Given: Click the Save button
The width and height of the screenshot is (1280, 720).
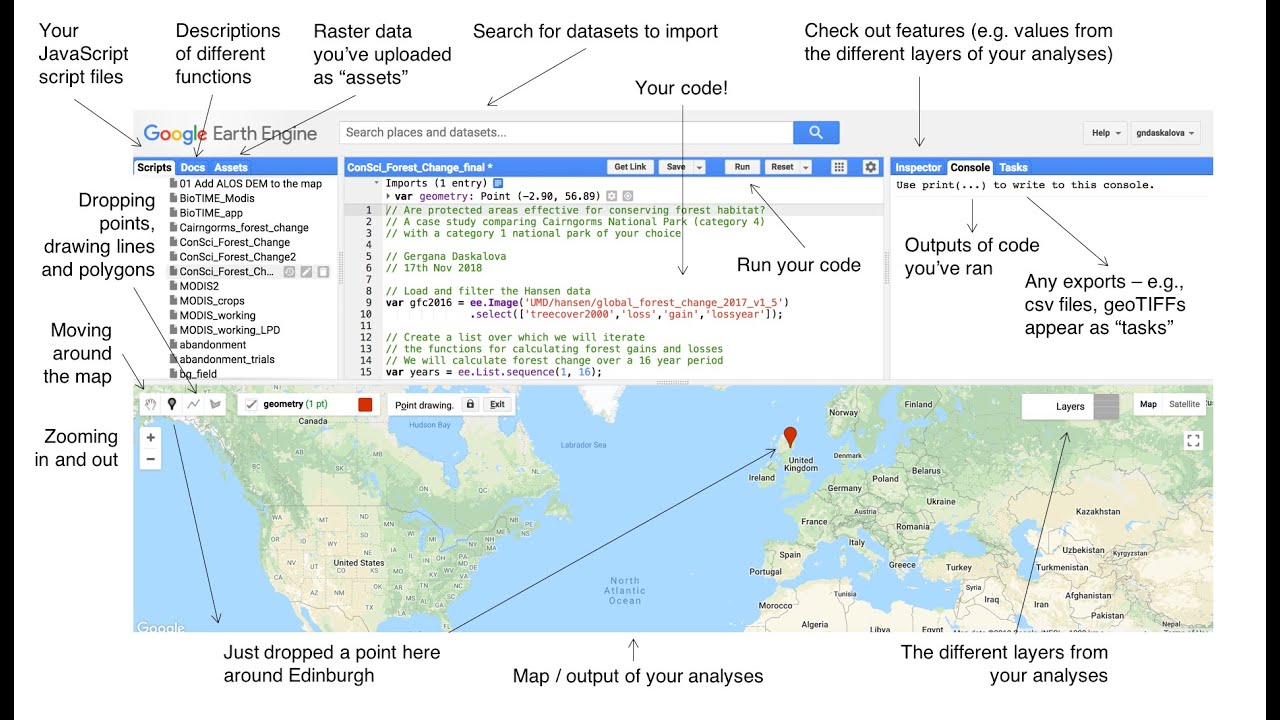Looking at the screenshot, I should tap(676, 167).
